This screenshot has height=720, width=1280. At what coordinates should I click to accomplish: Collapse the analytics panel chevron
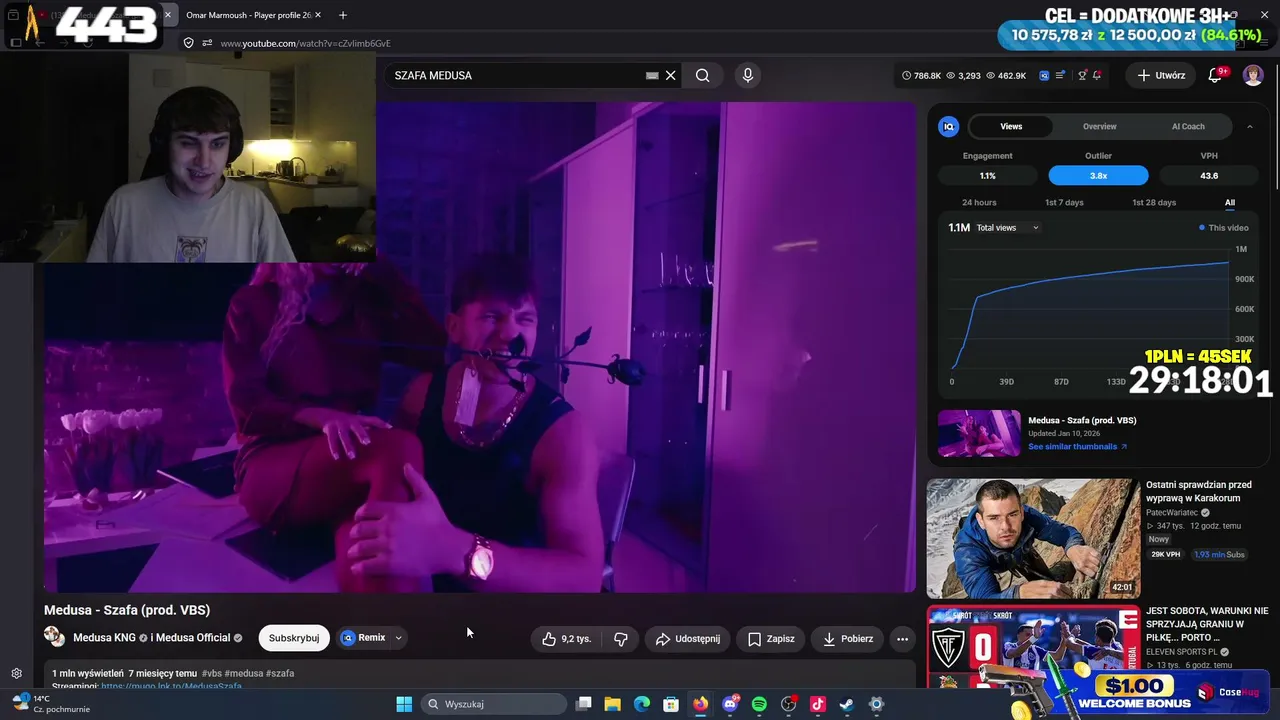1249,126
